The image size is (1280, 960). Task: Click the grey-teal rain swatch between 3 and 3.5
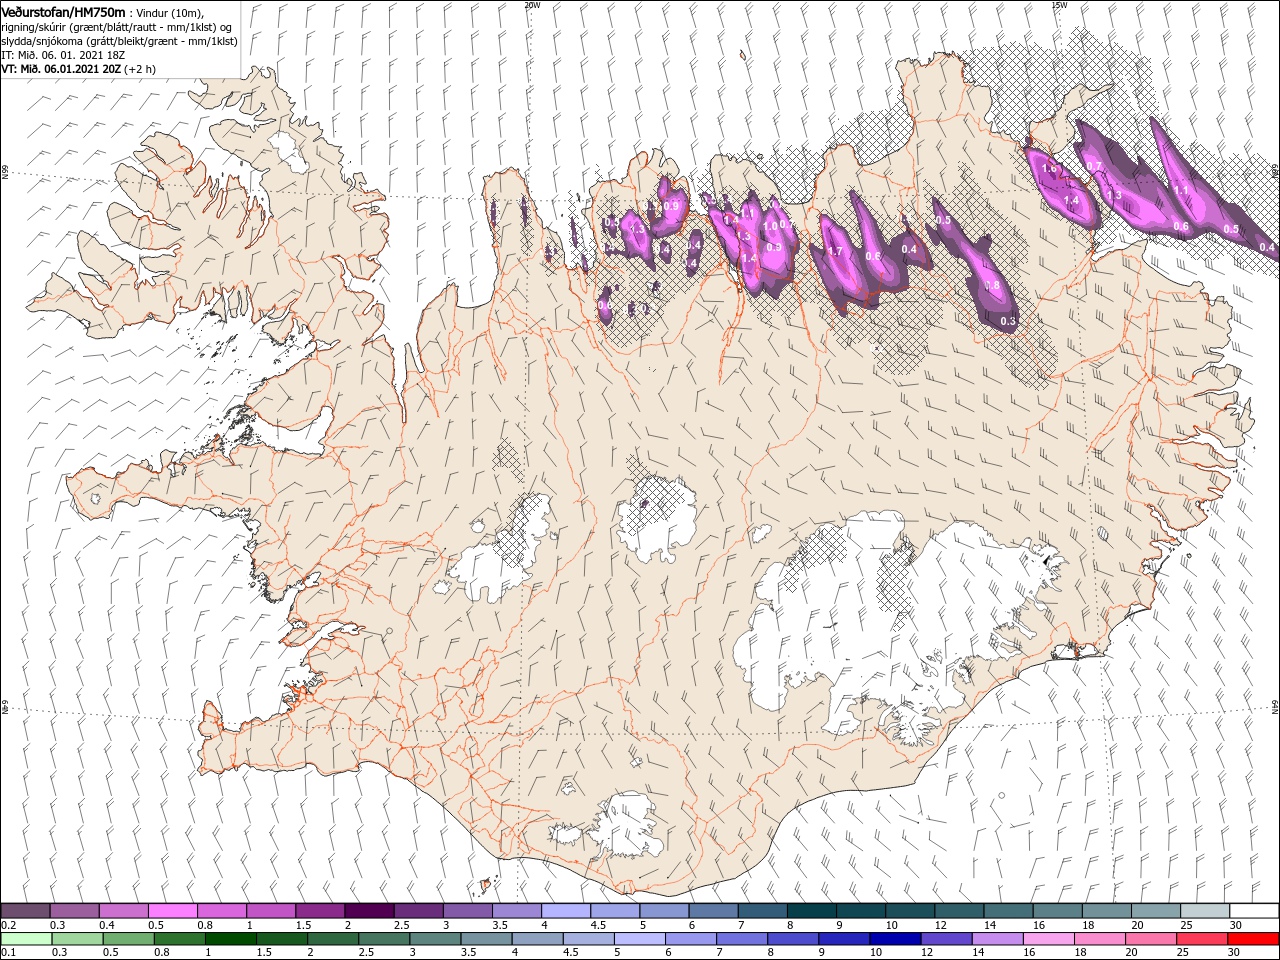tap(435, 939)
